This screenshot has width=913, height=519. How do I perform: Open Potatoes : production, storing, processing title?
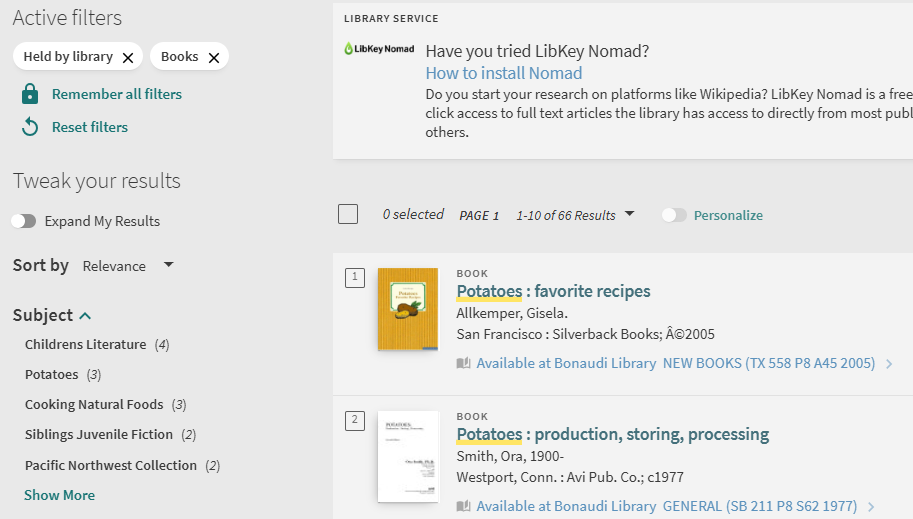pyautogui.click(x=612, y=434)
